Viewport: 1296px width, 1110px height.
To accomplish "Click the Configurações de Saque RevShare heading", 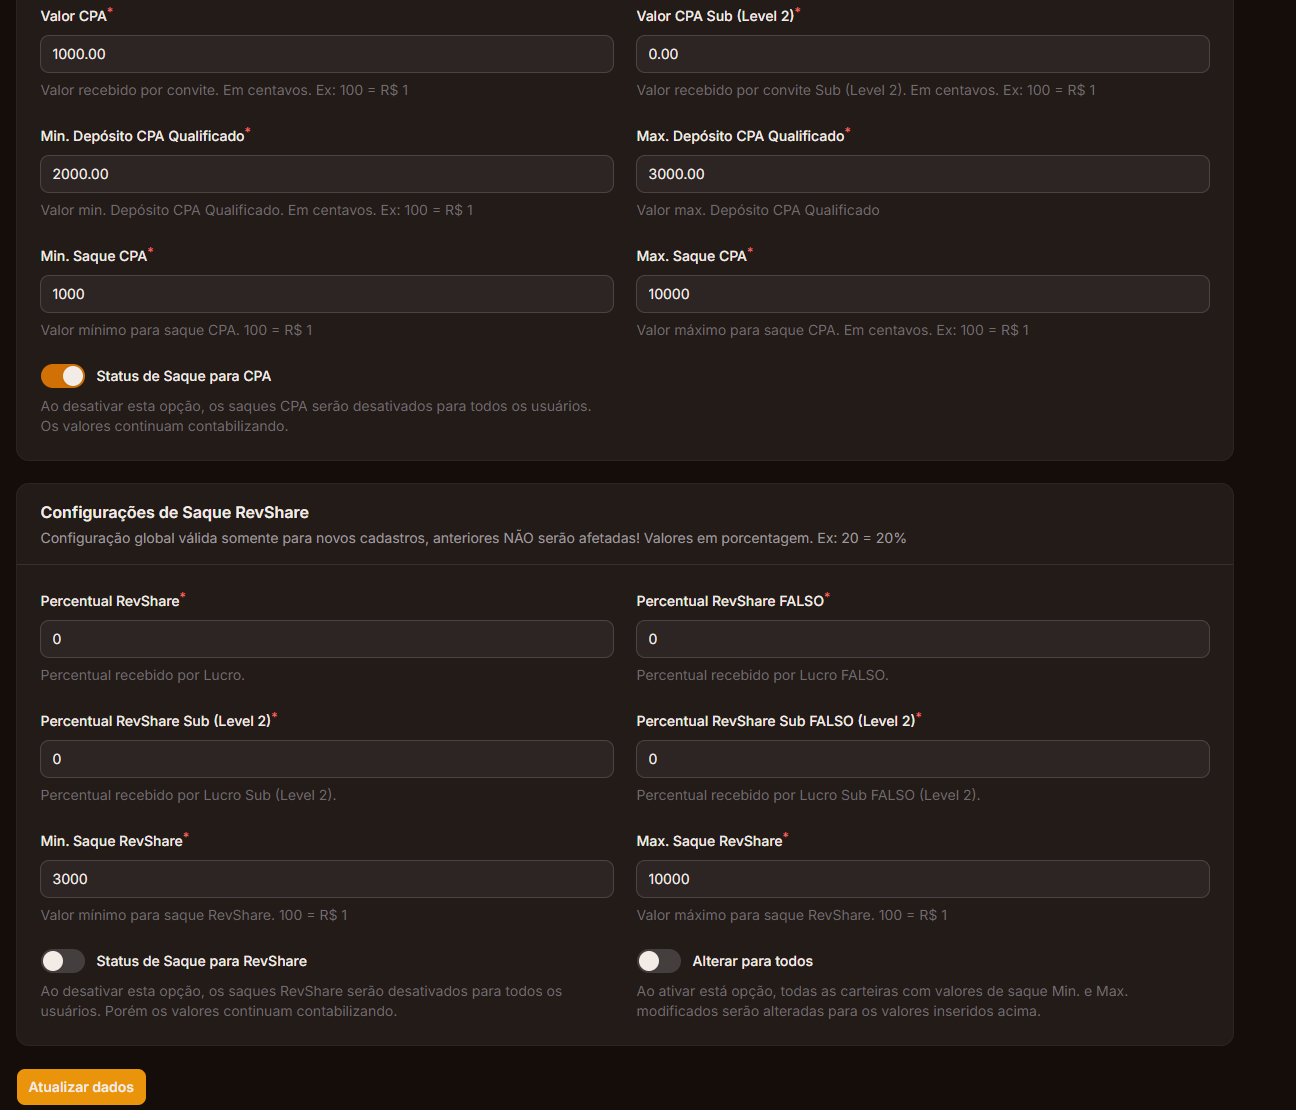I will click(174, 512).
